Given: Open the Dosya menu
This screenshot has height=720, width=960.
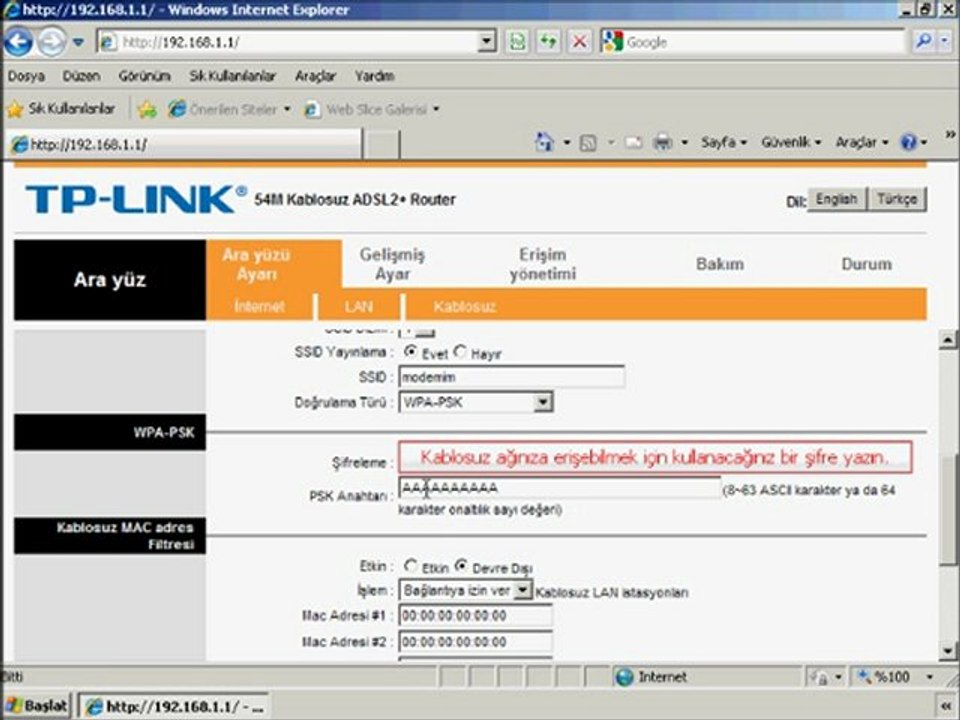Looking at the screenshot, I should 26,76.
